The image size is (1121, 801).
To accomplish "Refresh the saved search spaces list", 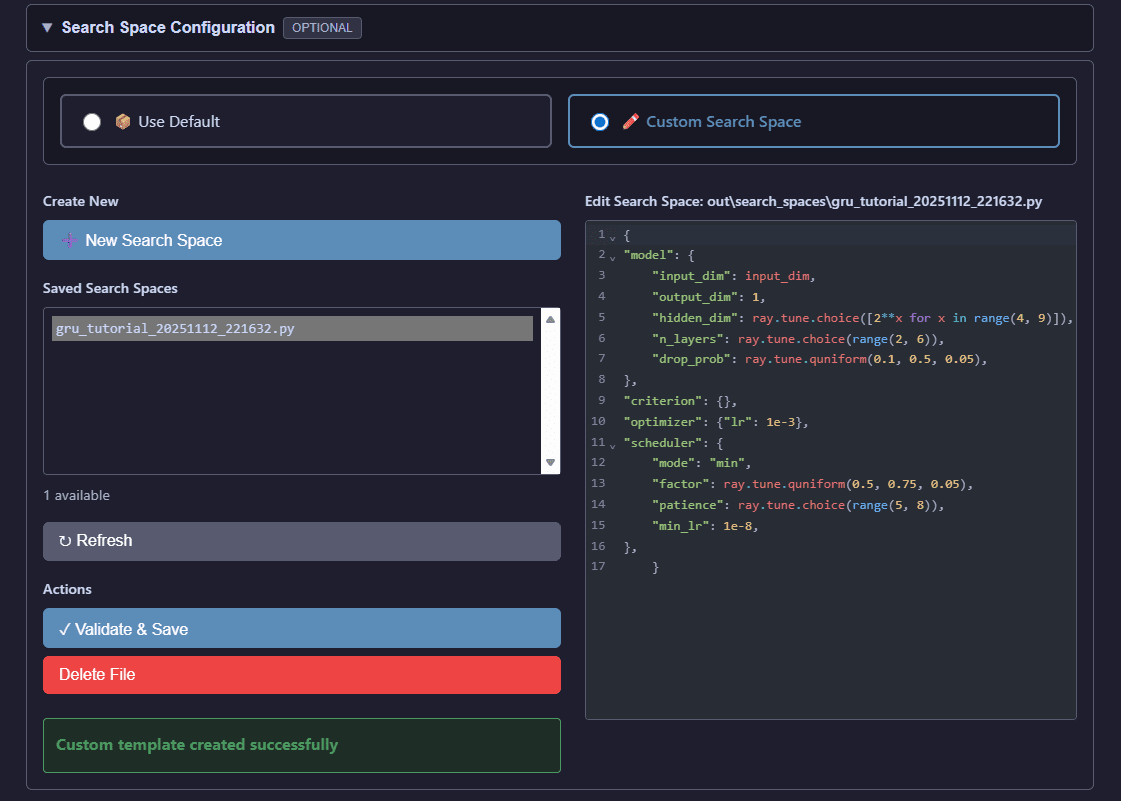I will [302, 541].
